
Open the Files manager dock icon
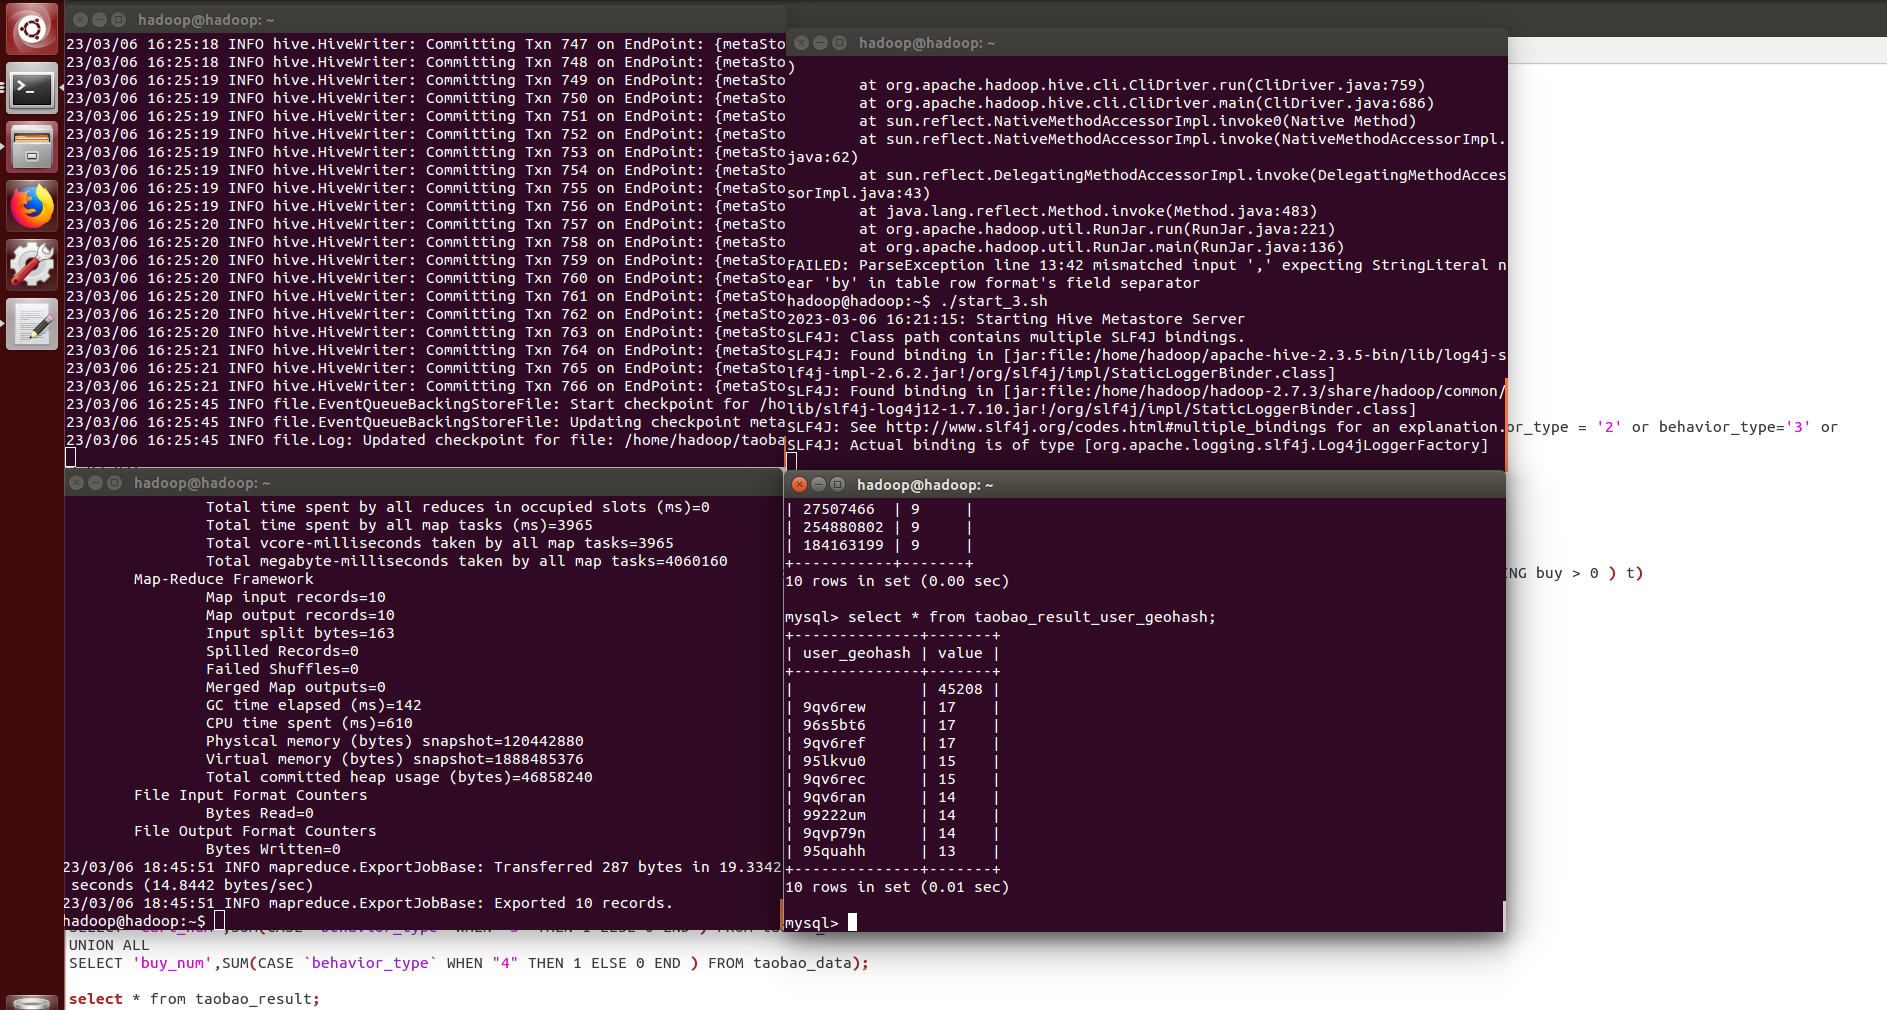pos(32,148)
